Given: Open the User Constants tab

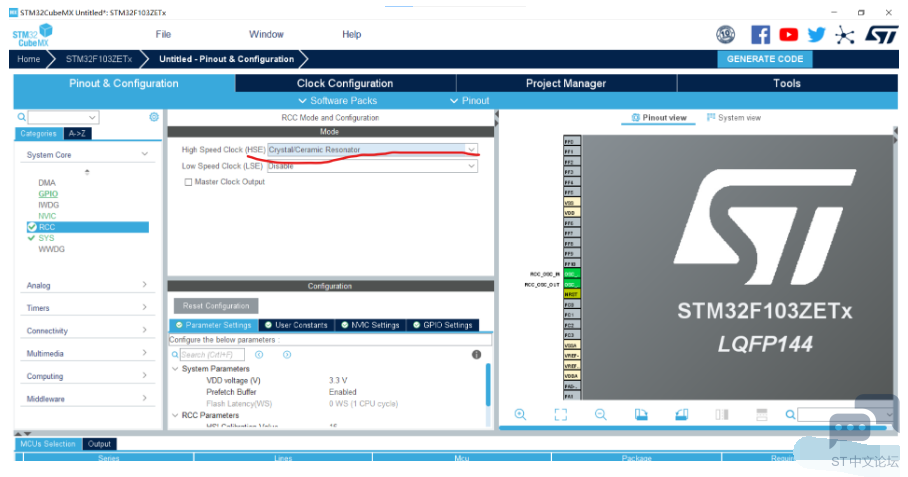Looking at the screenshot, I should click(296, 325).
